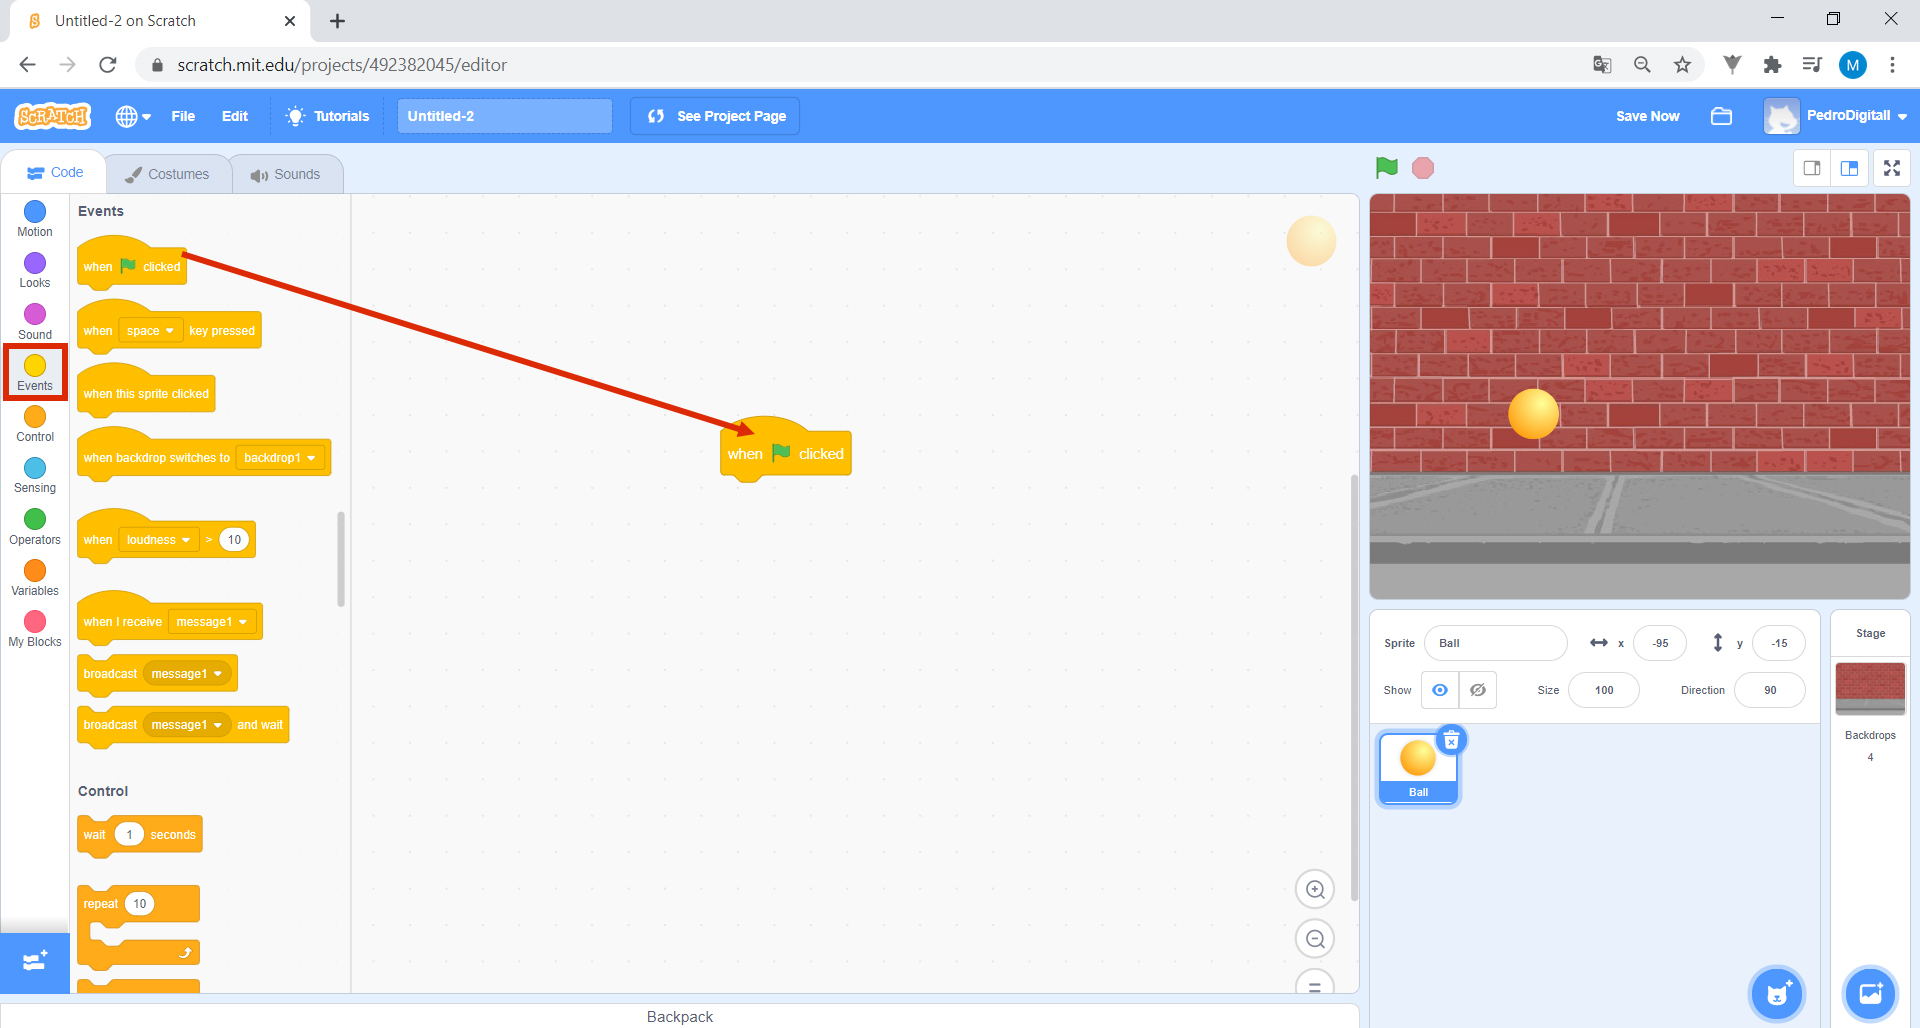Click the ball sprite on the stage
The width and height of the screenshot is (1920, 1028).
point(1533,413)
